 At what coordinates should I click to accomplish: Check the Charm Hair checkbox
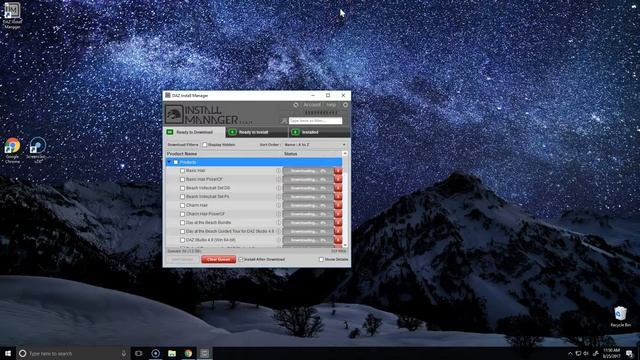click(182, 205)
